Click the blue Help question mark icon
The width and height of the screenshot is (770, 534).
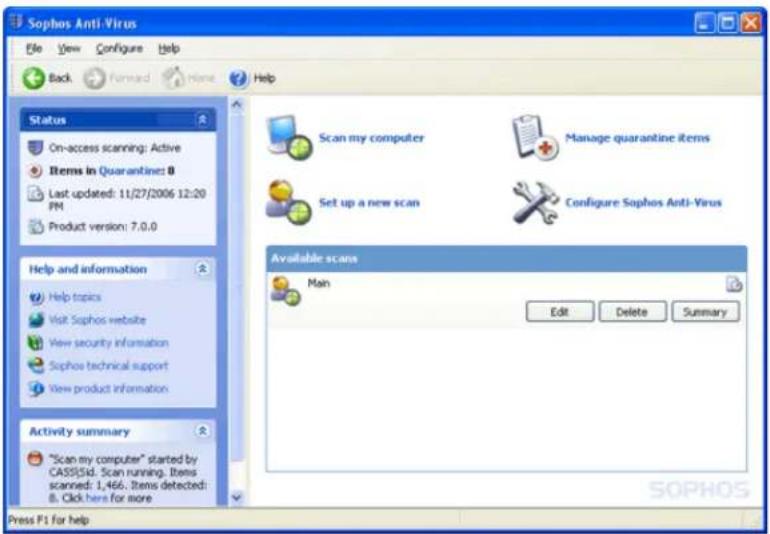pyautogui.click(x=239, y=78)
